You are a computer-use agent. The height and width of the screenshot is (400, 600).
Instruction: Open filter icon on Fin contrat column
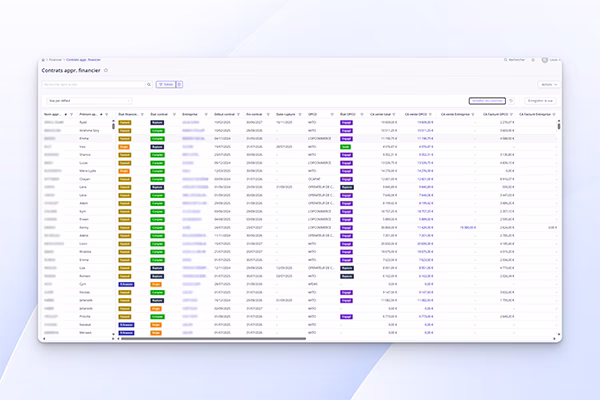pyautogui.click(x=268, y=114)
